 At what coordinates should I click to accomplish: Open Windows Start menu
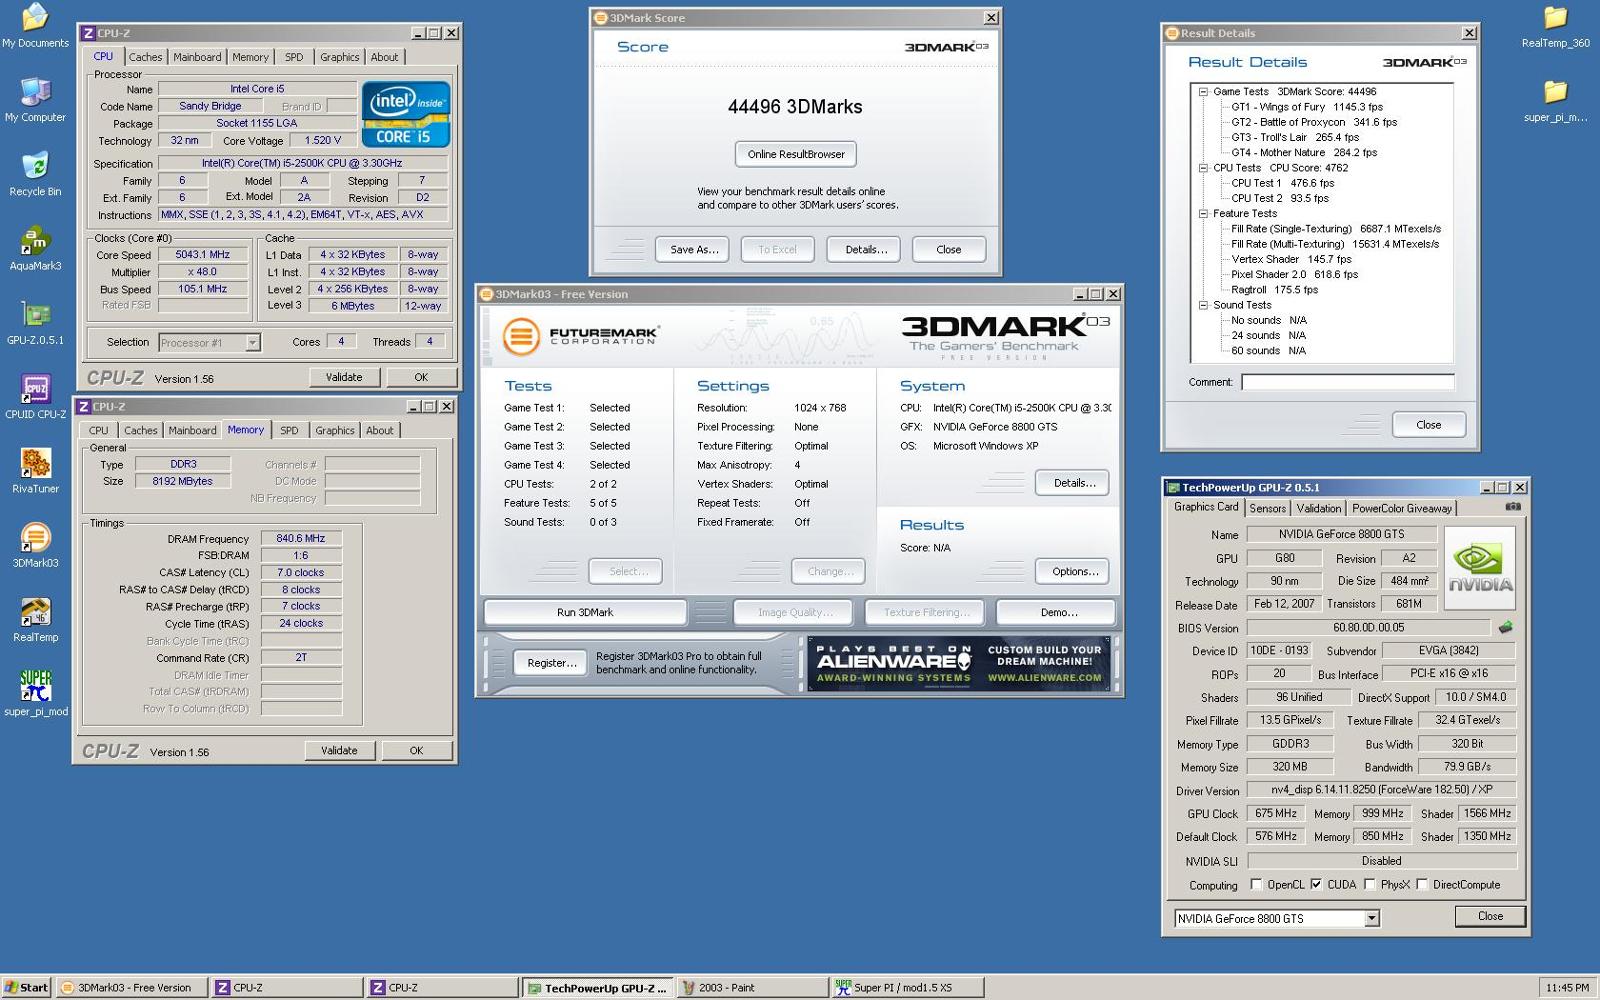[x=26, y=987]
